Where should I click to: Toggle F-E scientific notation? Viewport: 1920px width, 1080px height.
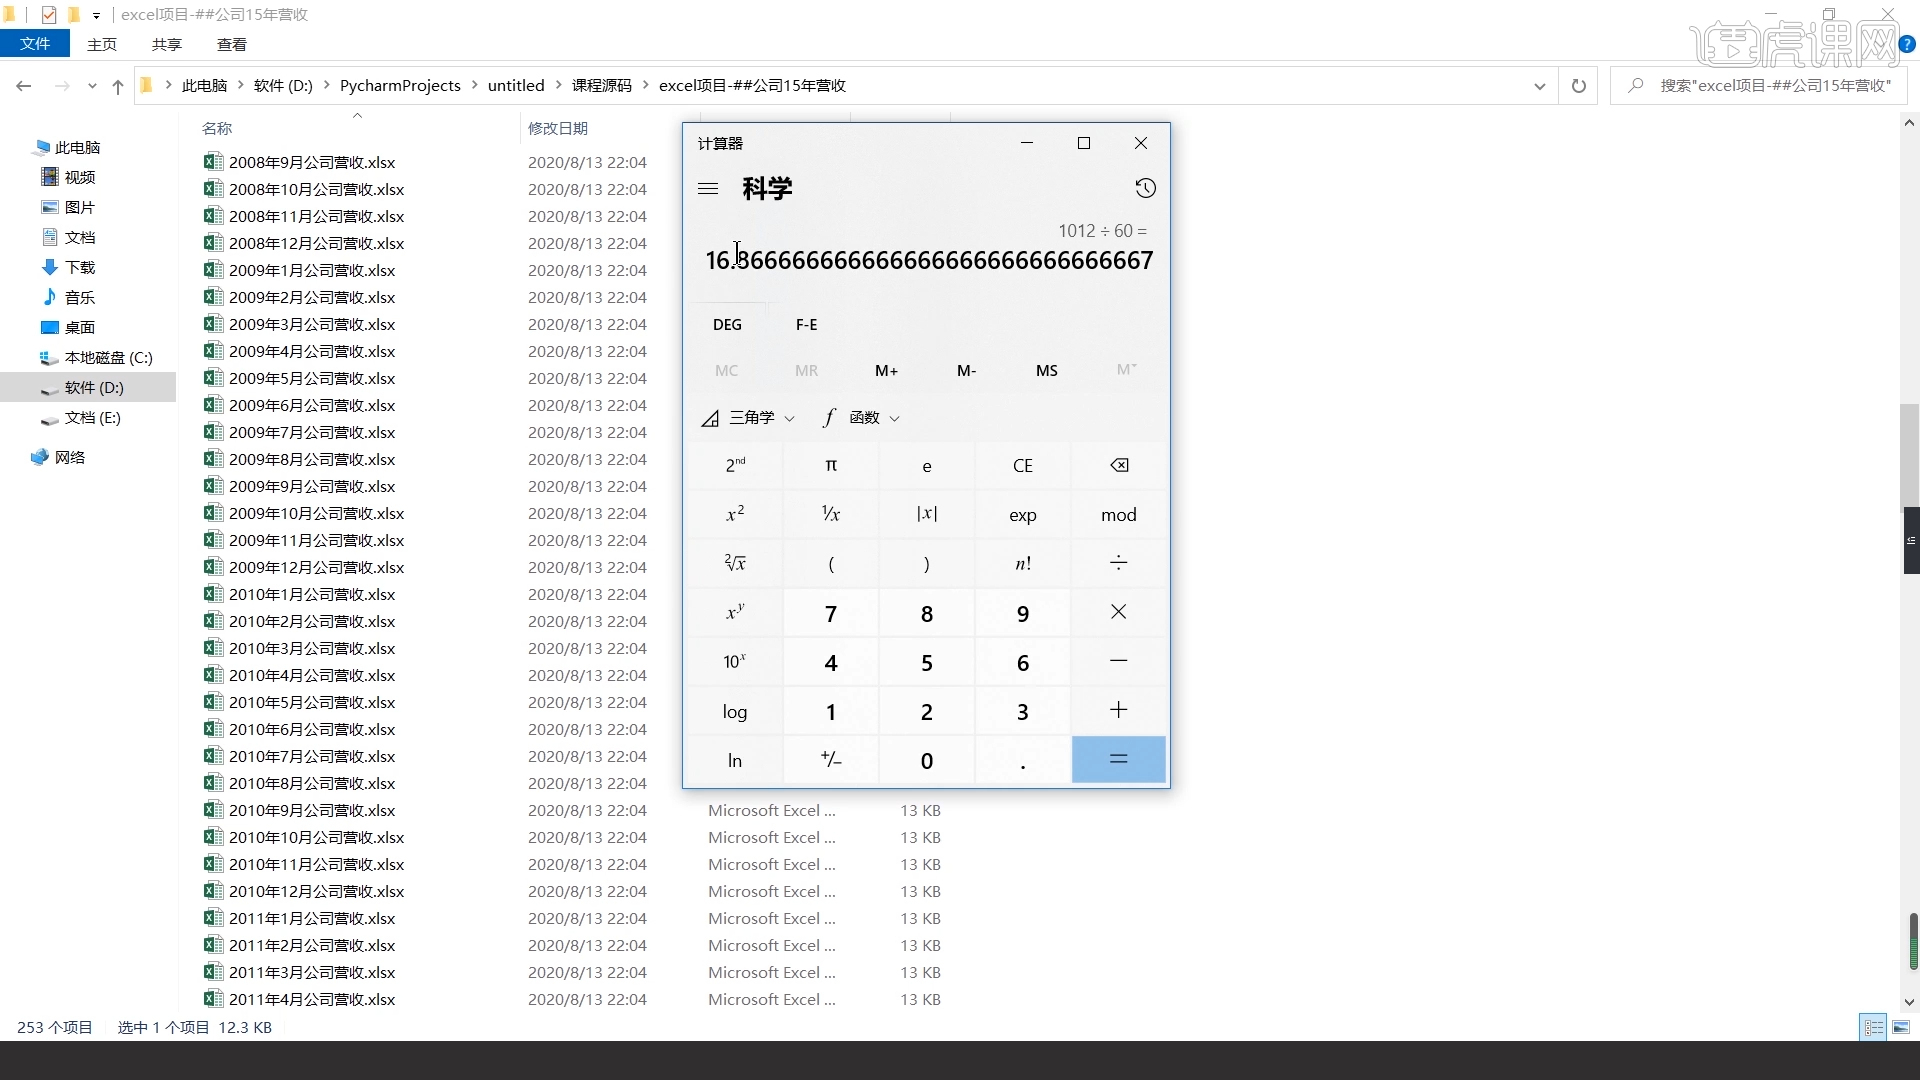point(806,325)
